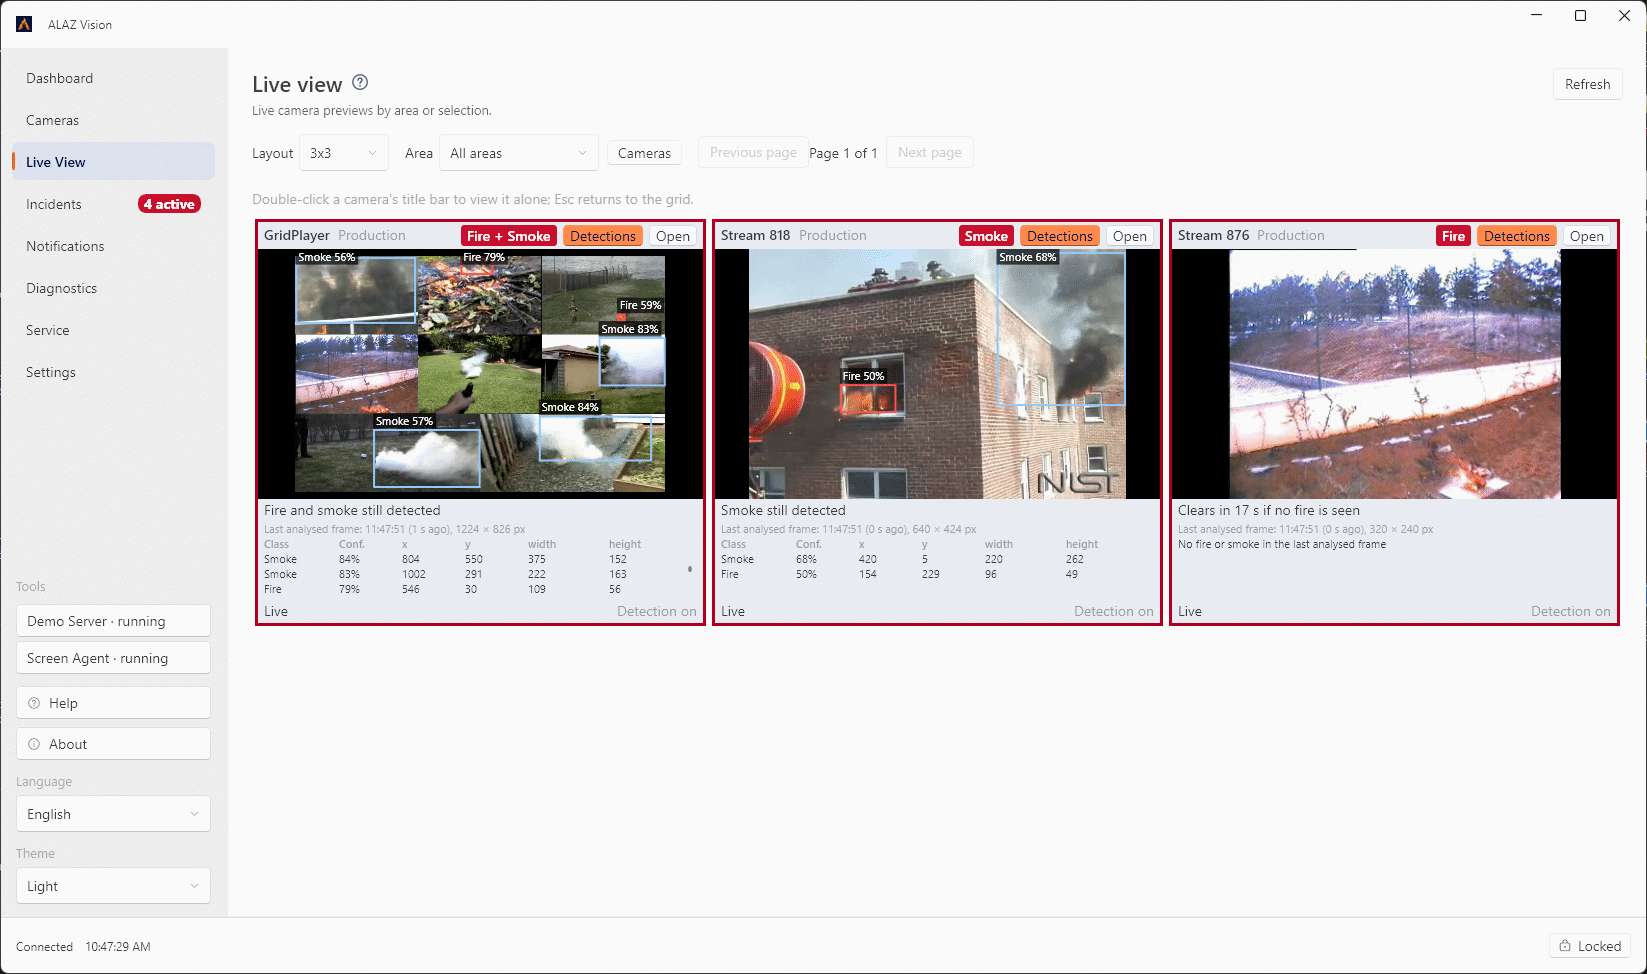The width and height of the screenshot is (1647, 974).
Task: Expand the Area 'All areas' dropdown
Action: click(519, 153)
